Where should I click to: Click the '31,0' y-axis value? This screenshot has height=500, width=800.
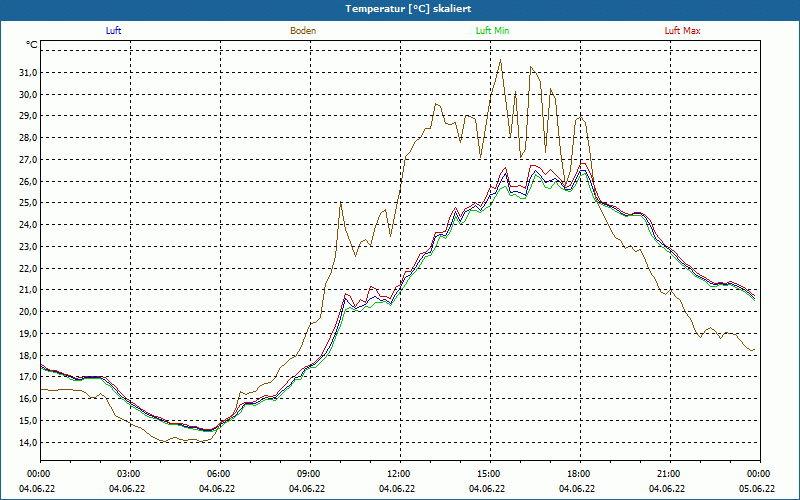click(28, 73)
